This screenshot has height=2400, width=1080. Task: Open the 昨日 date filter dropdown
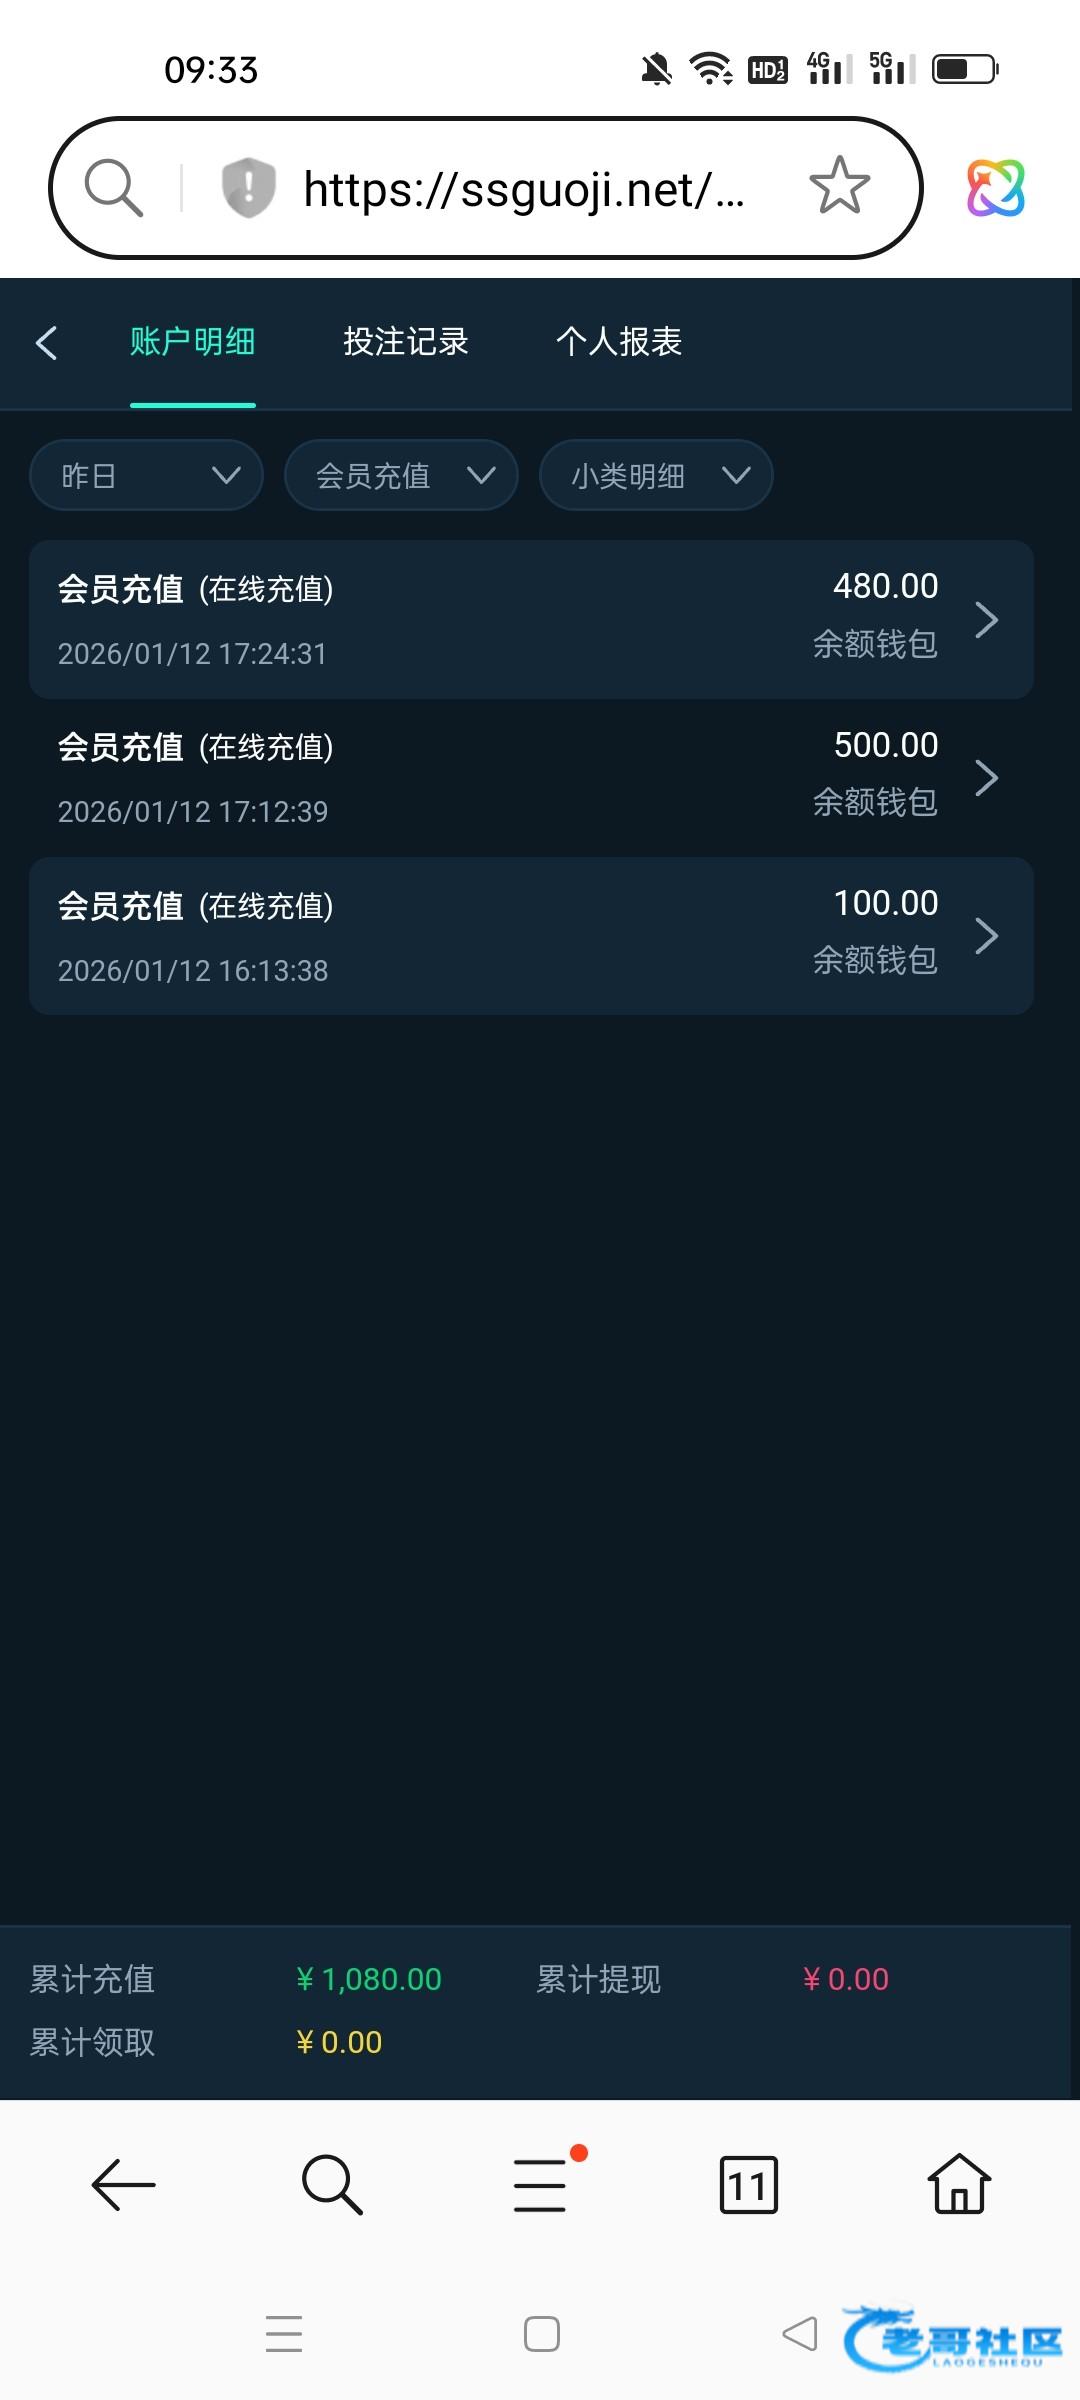146,475
